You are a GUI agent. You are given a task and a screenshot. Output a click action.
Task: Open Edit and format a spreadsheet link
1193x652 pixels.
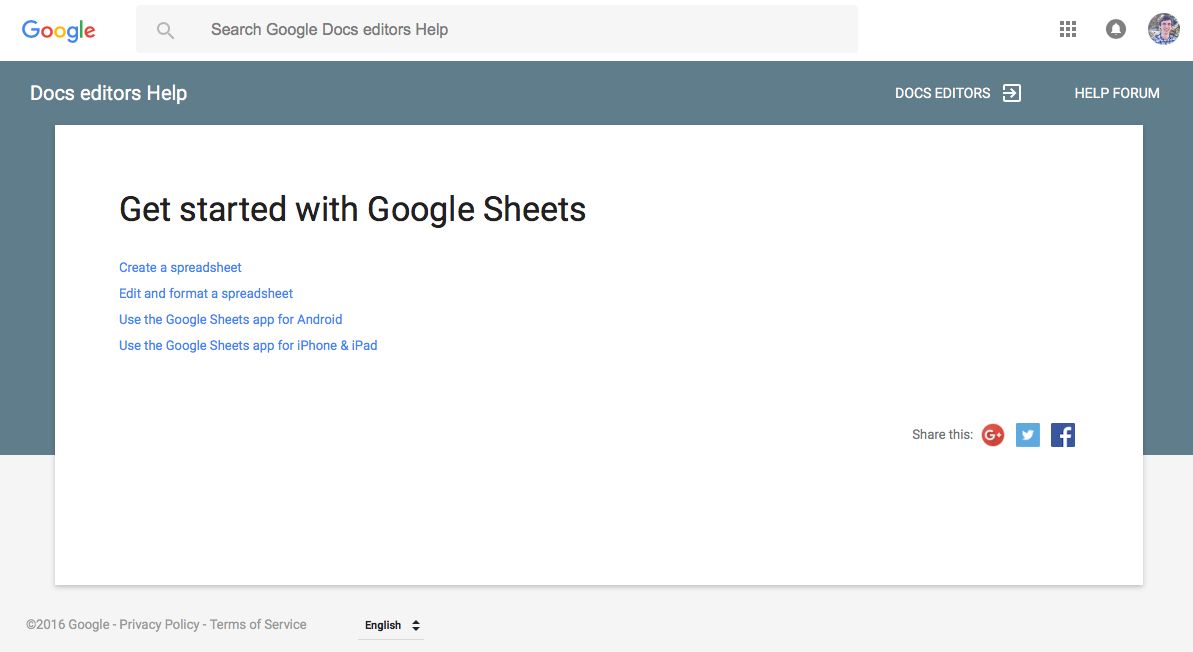206,293
